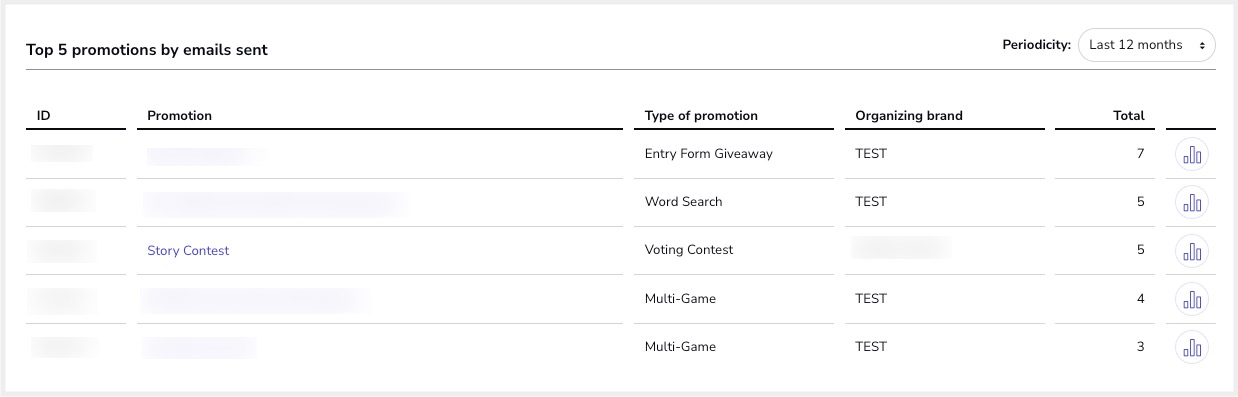Viewport: 1238px width, 397px height.
Task: Click the Total column header
Action: [1129, 116]
